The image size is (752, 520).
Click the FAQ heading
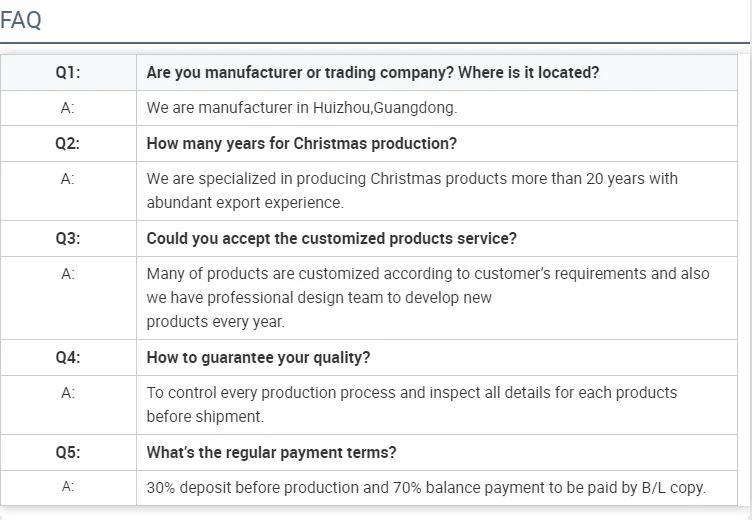(x=21, y=21)
